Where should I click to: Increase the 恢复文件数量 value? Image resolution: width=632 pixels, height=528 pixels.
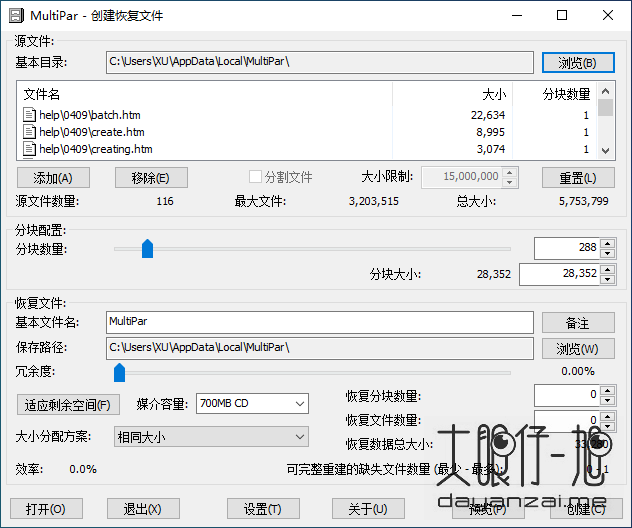coord(607,416)
